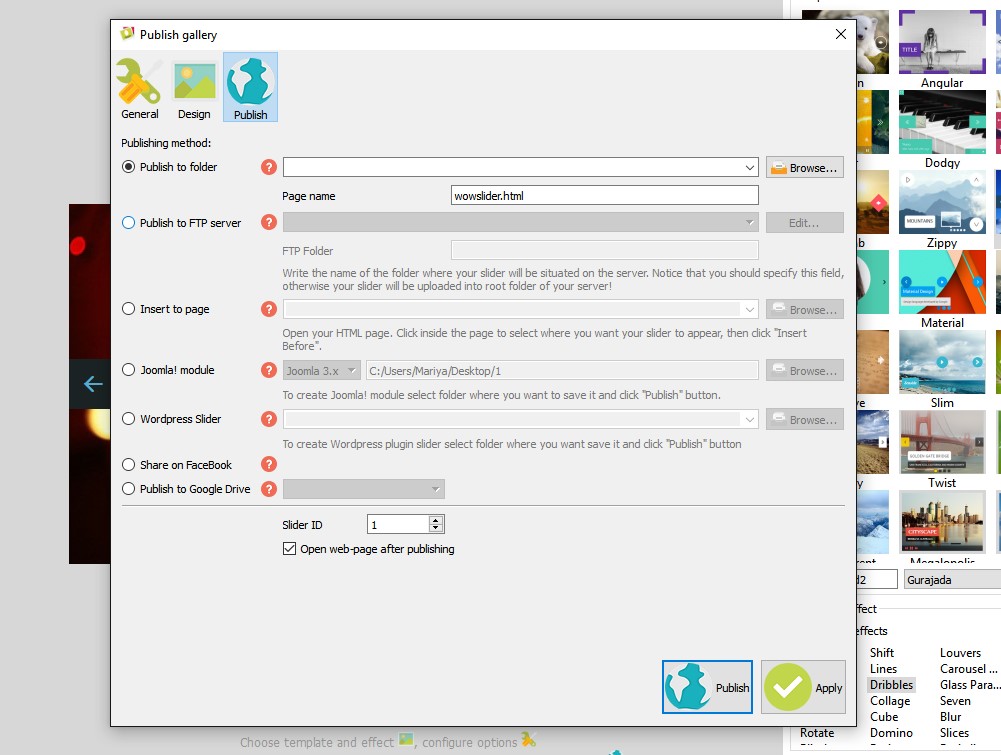Pick the Twist template thumbnail

click(942, 442)
